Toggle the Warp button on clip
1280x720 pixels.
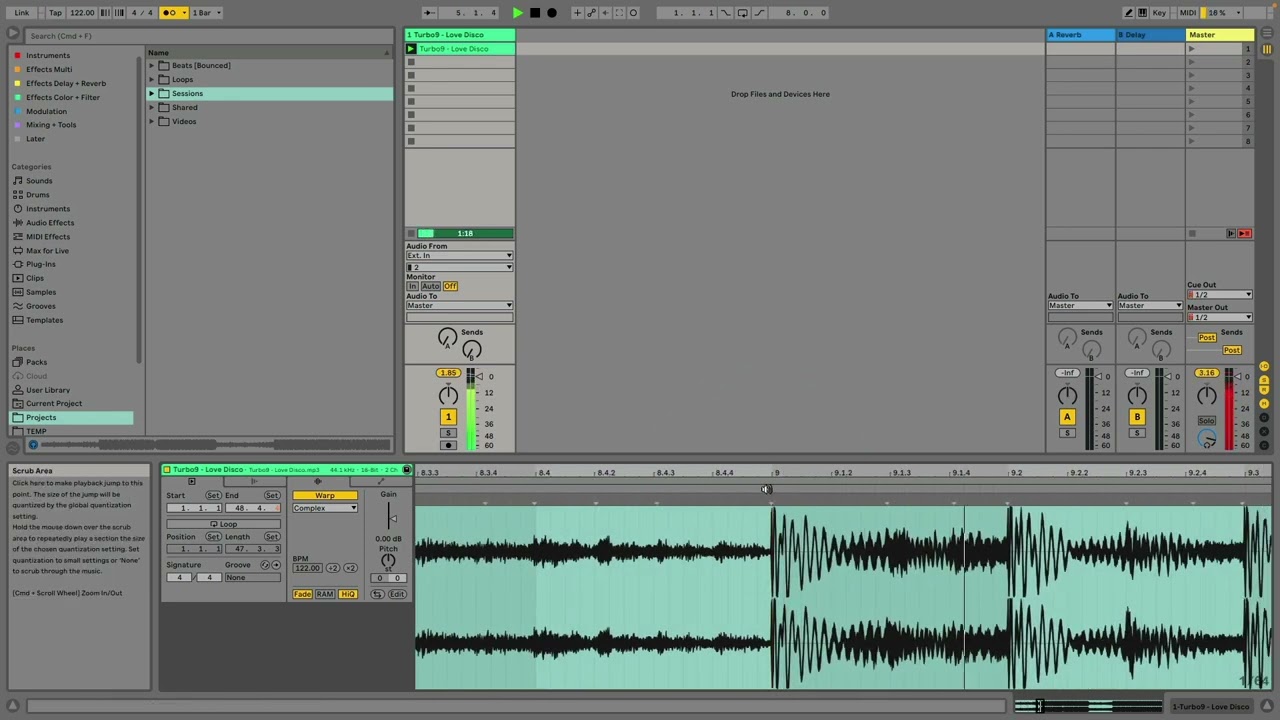pyautogui.click(x=325, y=495)
